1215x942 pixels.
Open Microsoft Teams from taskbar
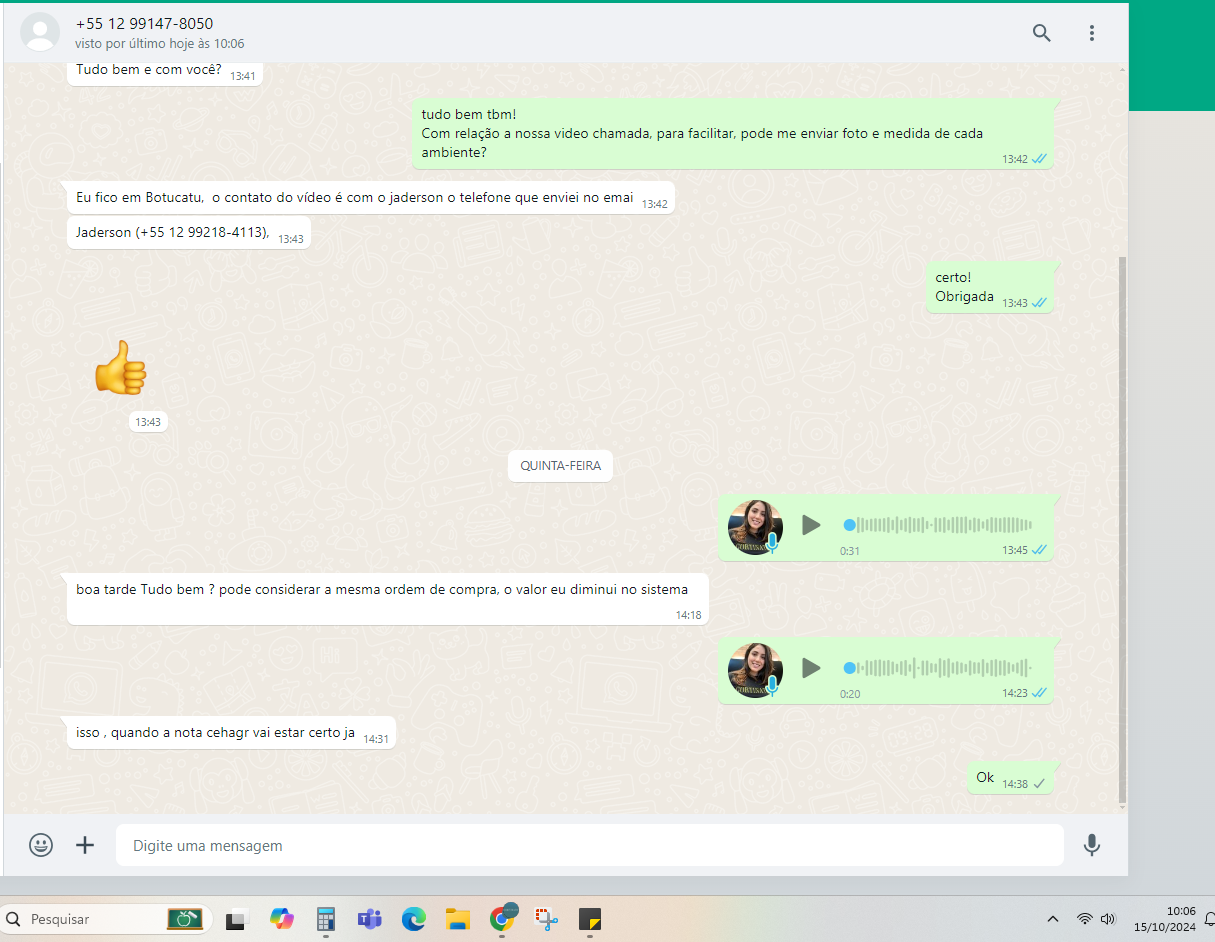(370, 919)
